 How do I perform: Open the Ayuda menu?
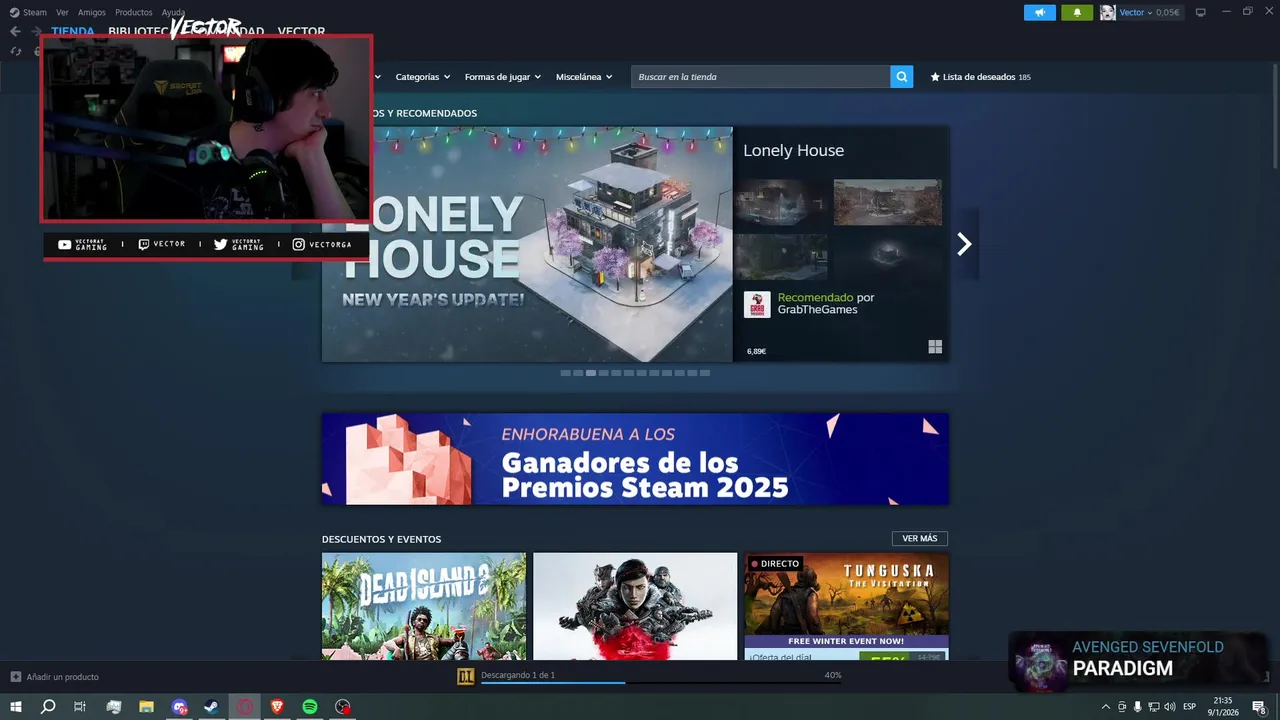pos(174,12)
